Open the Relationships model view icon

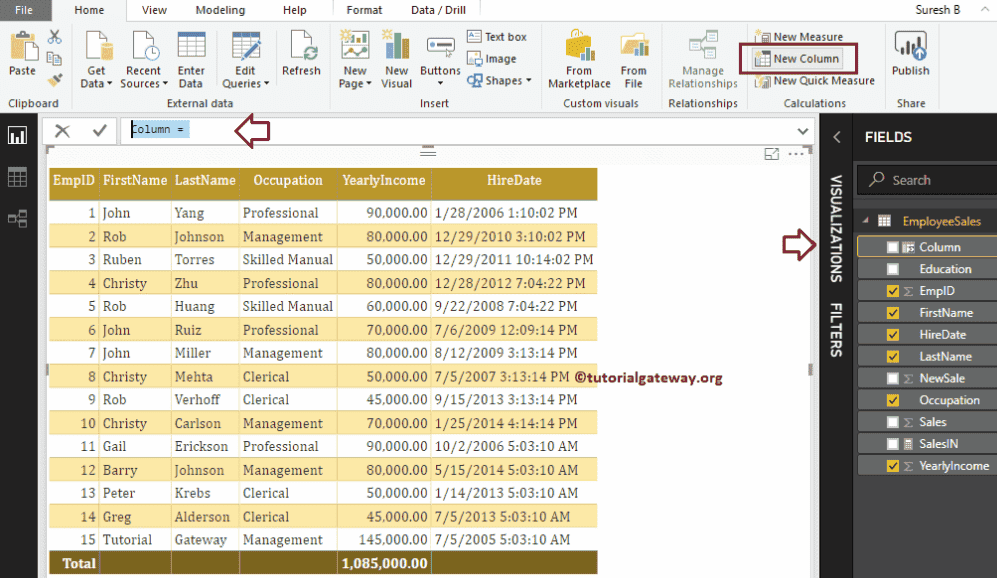click(x=17, y=218)
